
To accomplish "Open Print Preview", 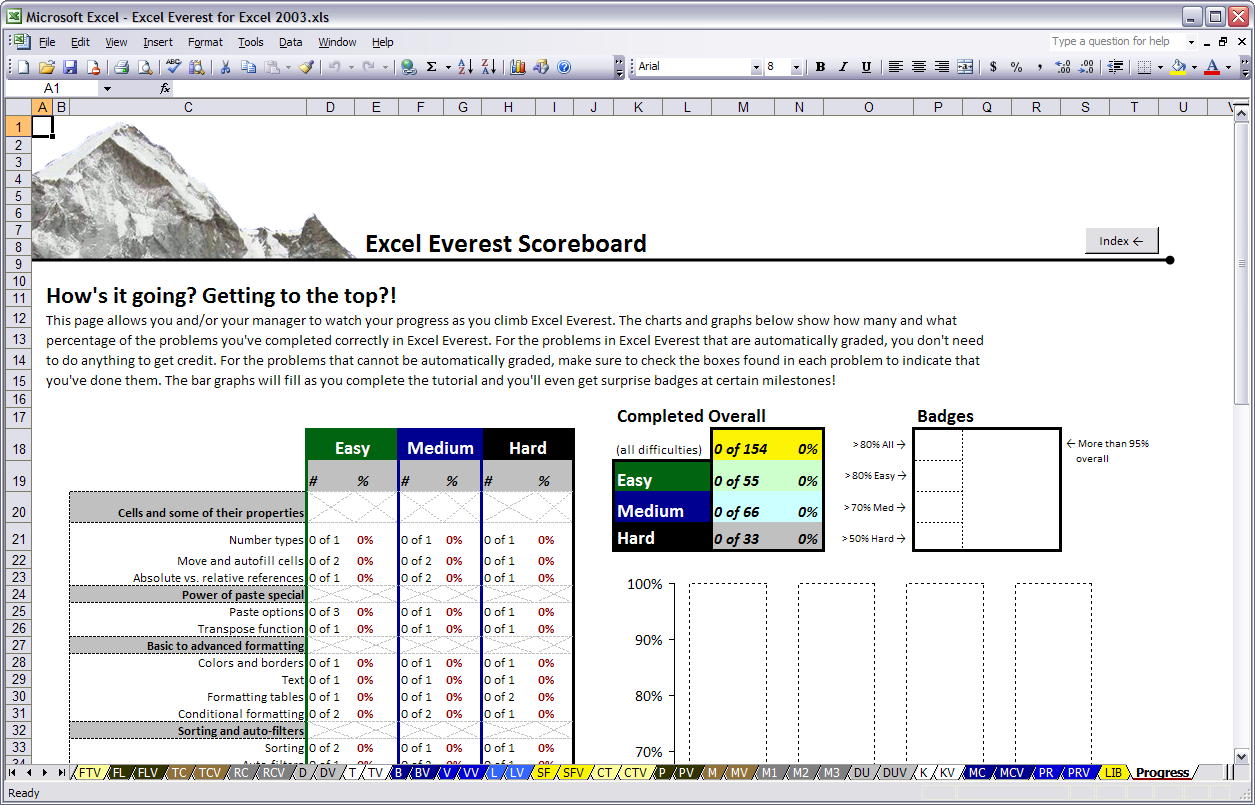I will (145, 67).
